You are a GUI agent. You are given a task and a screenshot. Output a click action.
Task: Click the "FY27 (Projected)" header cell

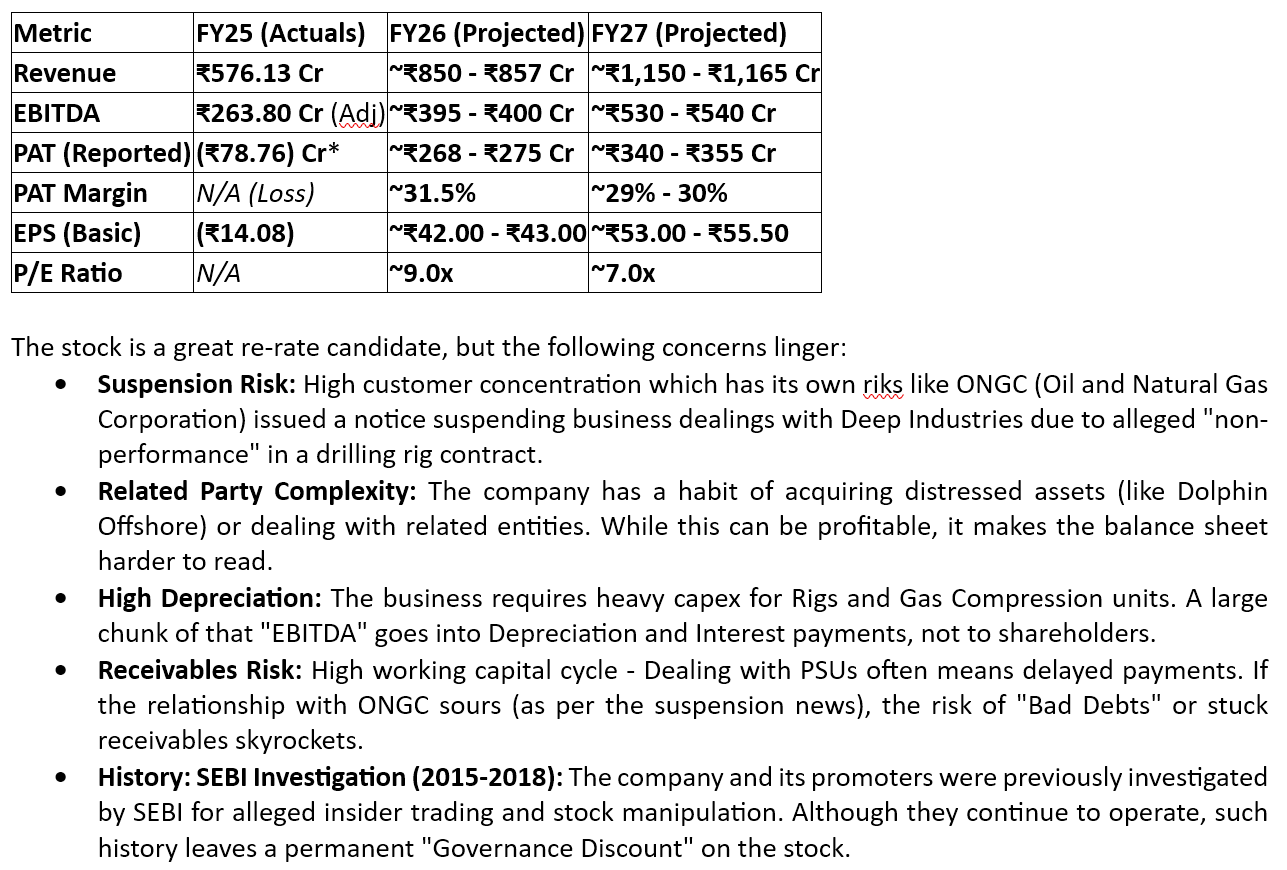pos(689,33)
